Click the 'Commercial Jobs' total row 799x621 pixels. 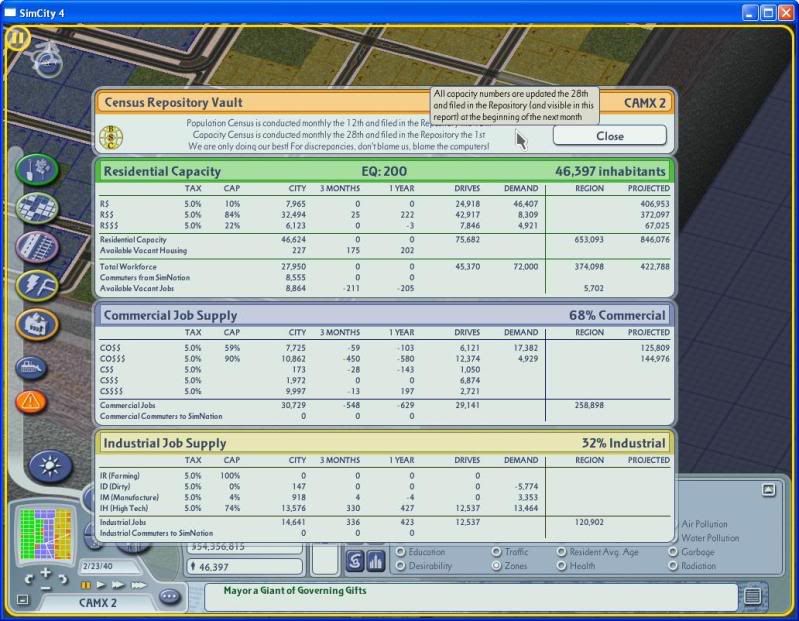385,405
